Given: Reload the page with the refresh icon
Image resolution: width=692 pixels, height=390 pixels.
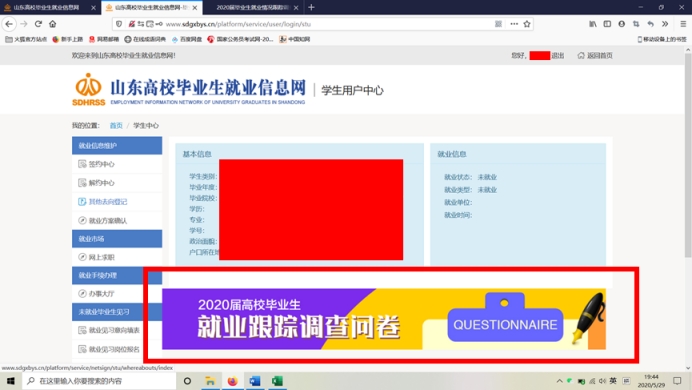Looking at the screenshot, I should pos(38,24).
